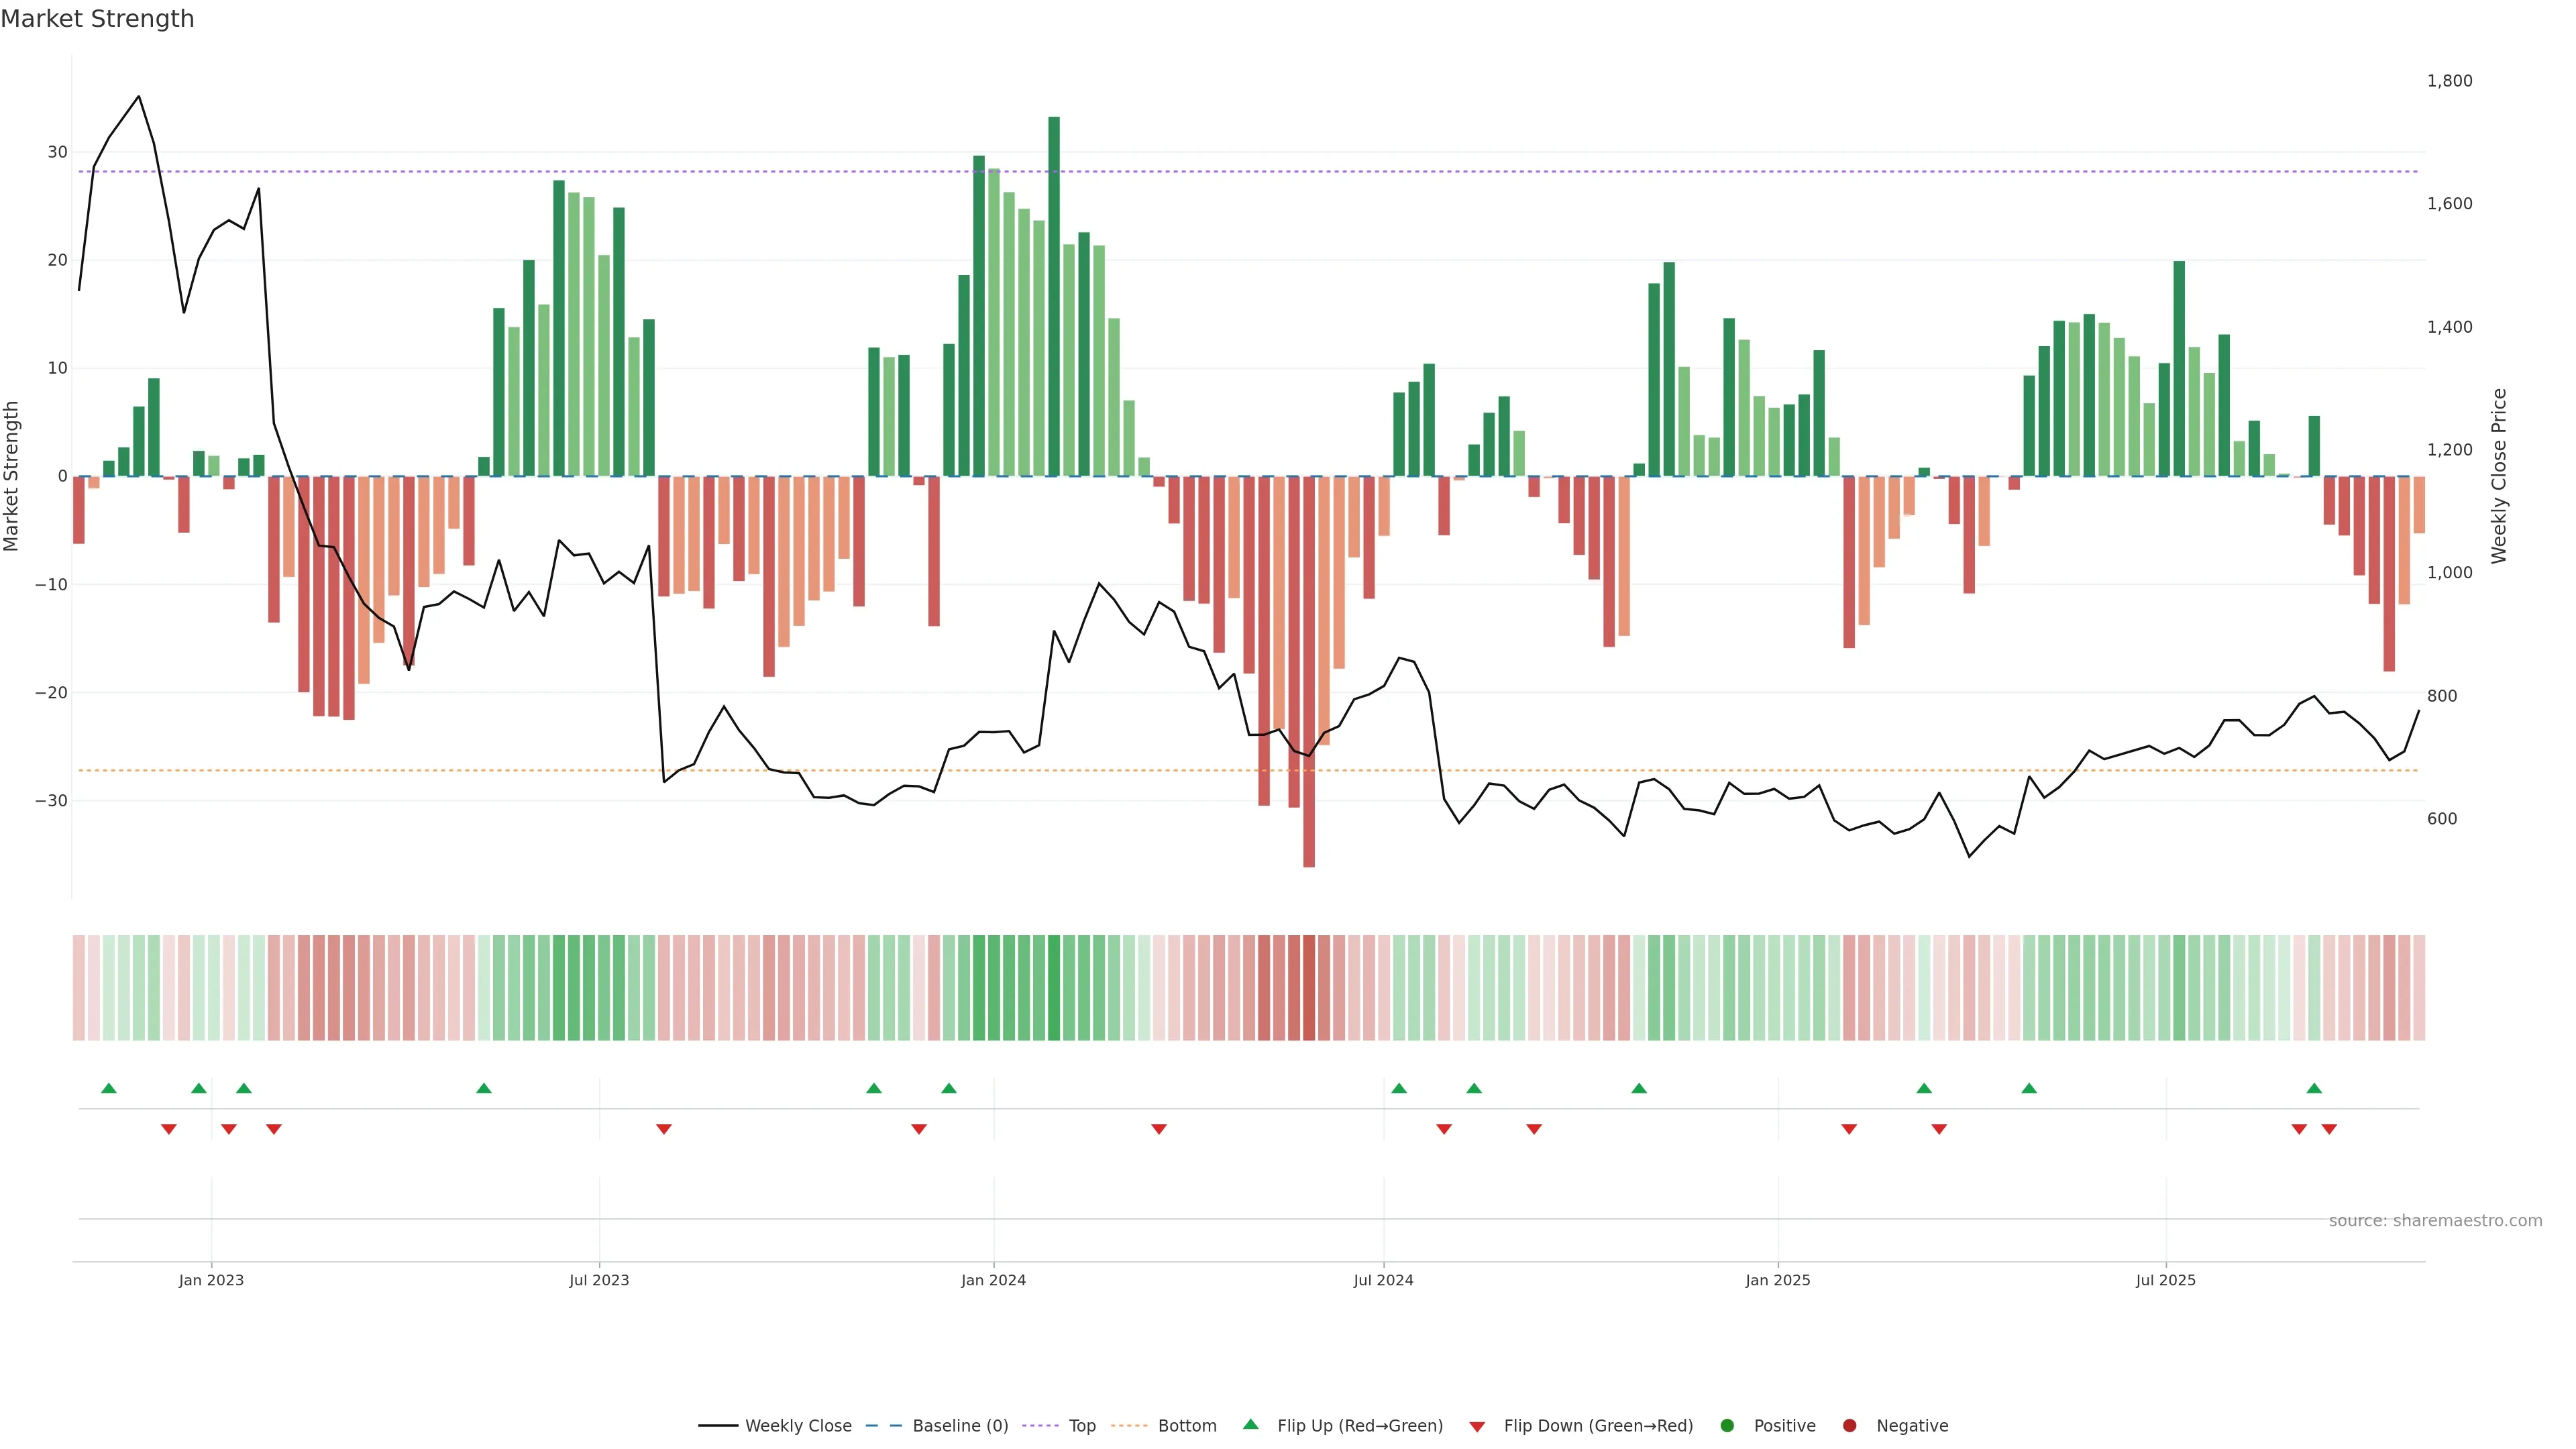Image resolution: width=2576 pixels, height=1449 pixels.
Task: Click the first green flip-up triangle marker
Action: [109, 1088]
